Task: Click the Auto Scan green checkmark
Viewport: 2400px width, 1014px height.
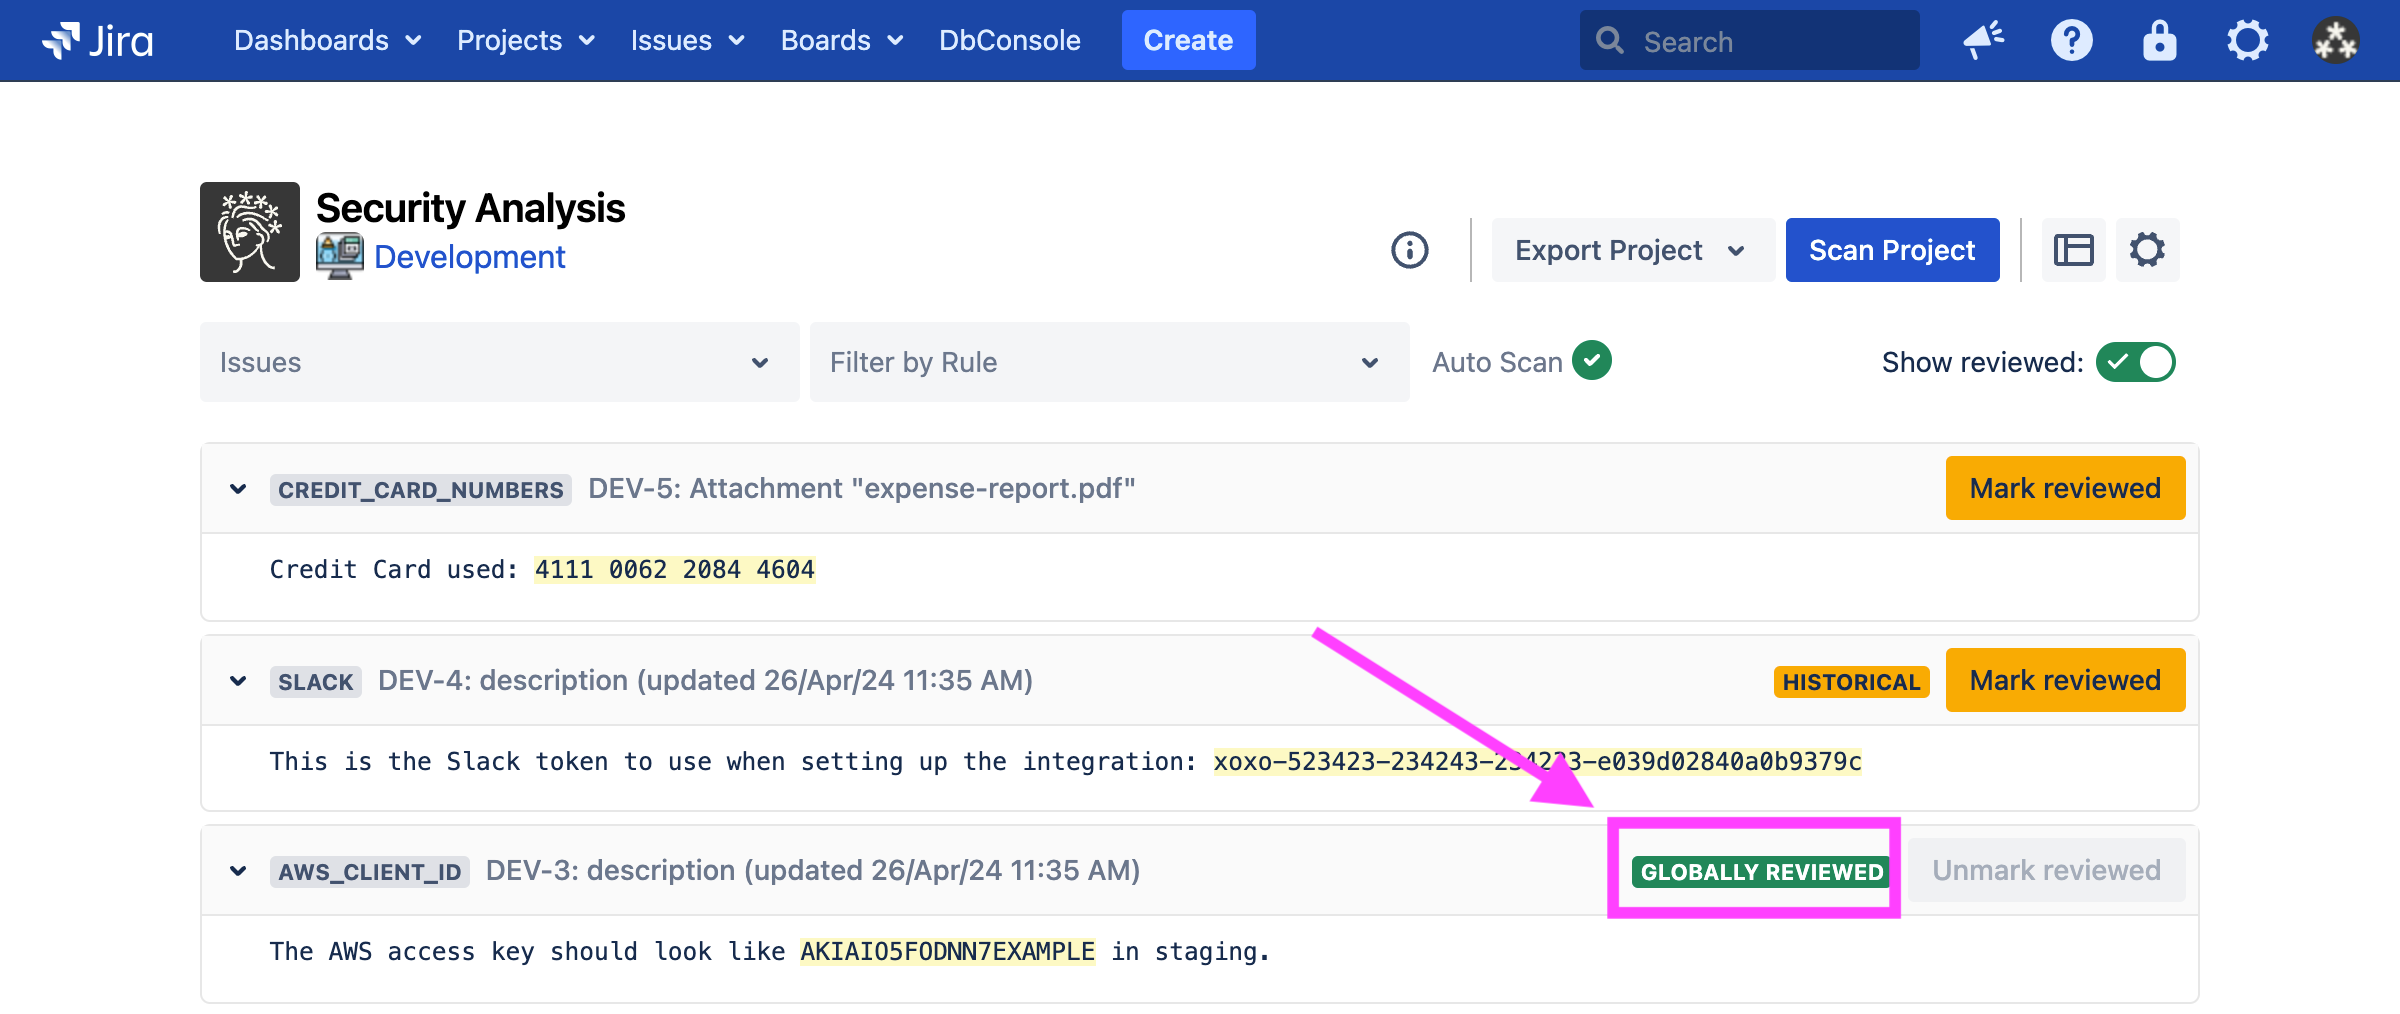Action: click(x=1591, y=361)
